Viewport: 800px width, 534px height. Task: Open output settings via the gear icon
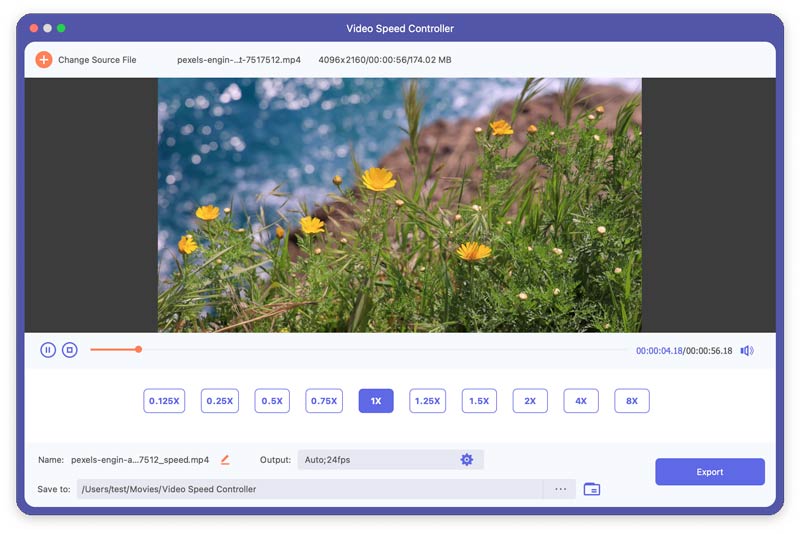466,460
